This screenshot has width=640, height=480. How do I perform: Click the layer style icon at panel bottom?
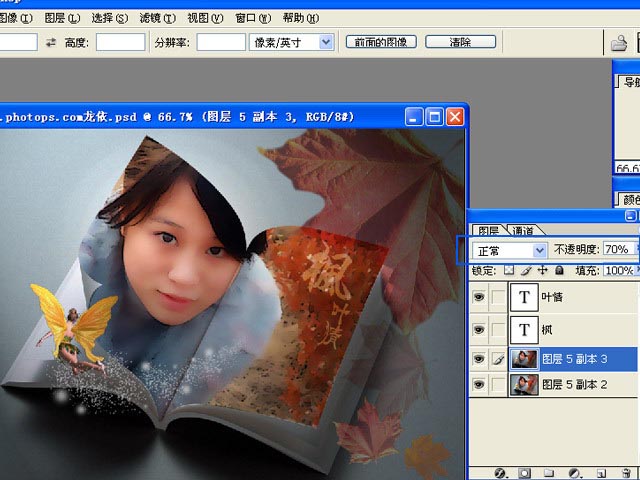pyautogui.click(x=500, y=472)
